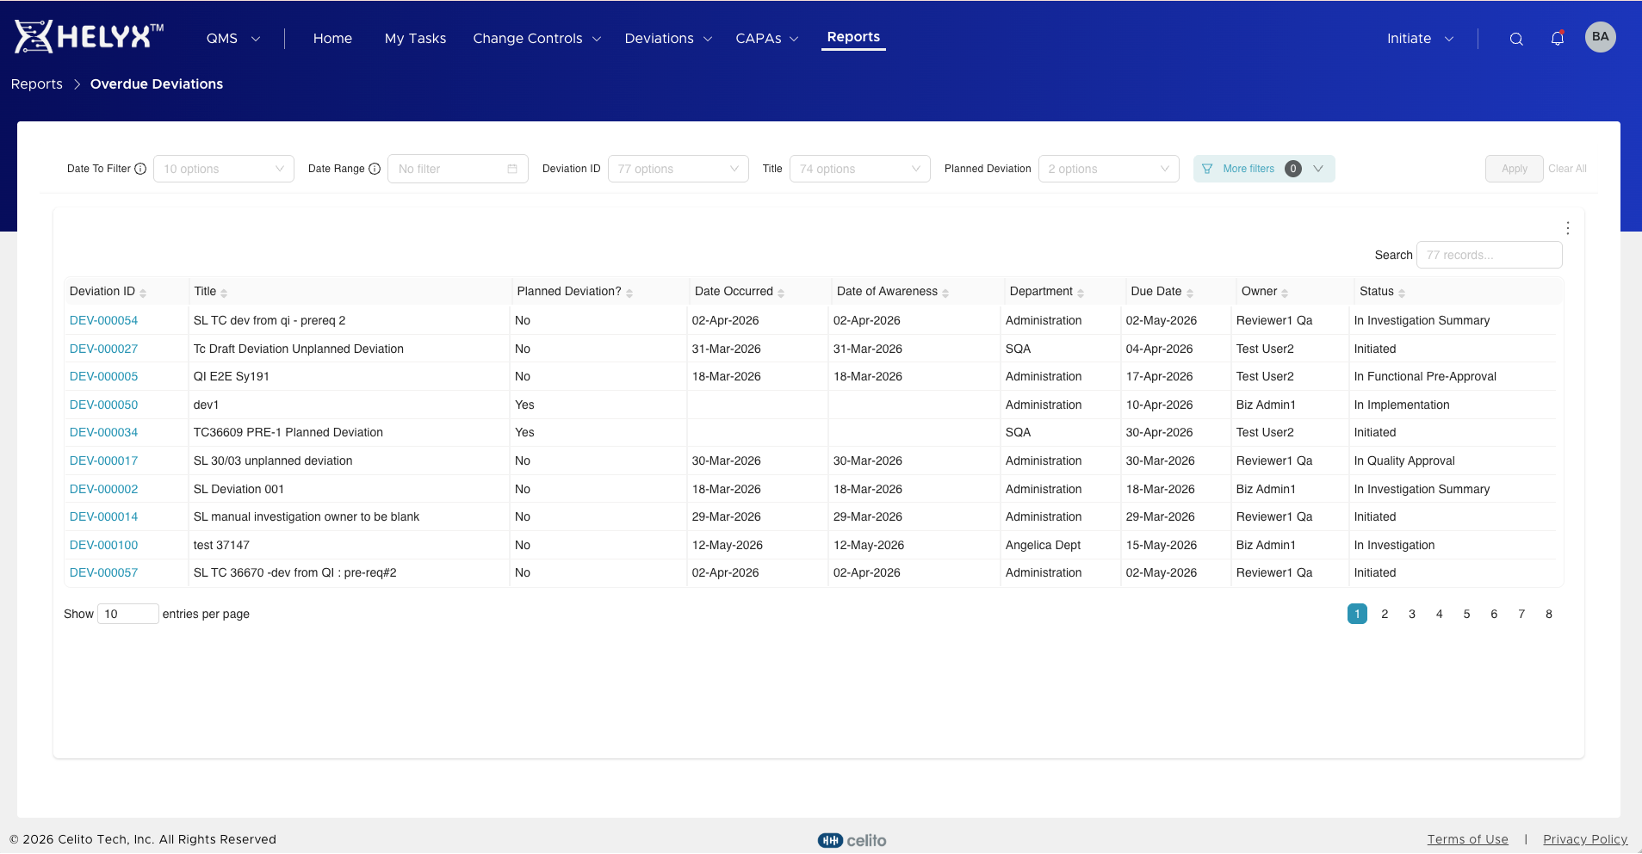Sort by Department column arrows
The image size is (1642, 854).
point(1080,293)
